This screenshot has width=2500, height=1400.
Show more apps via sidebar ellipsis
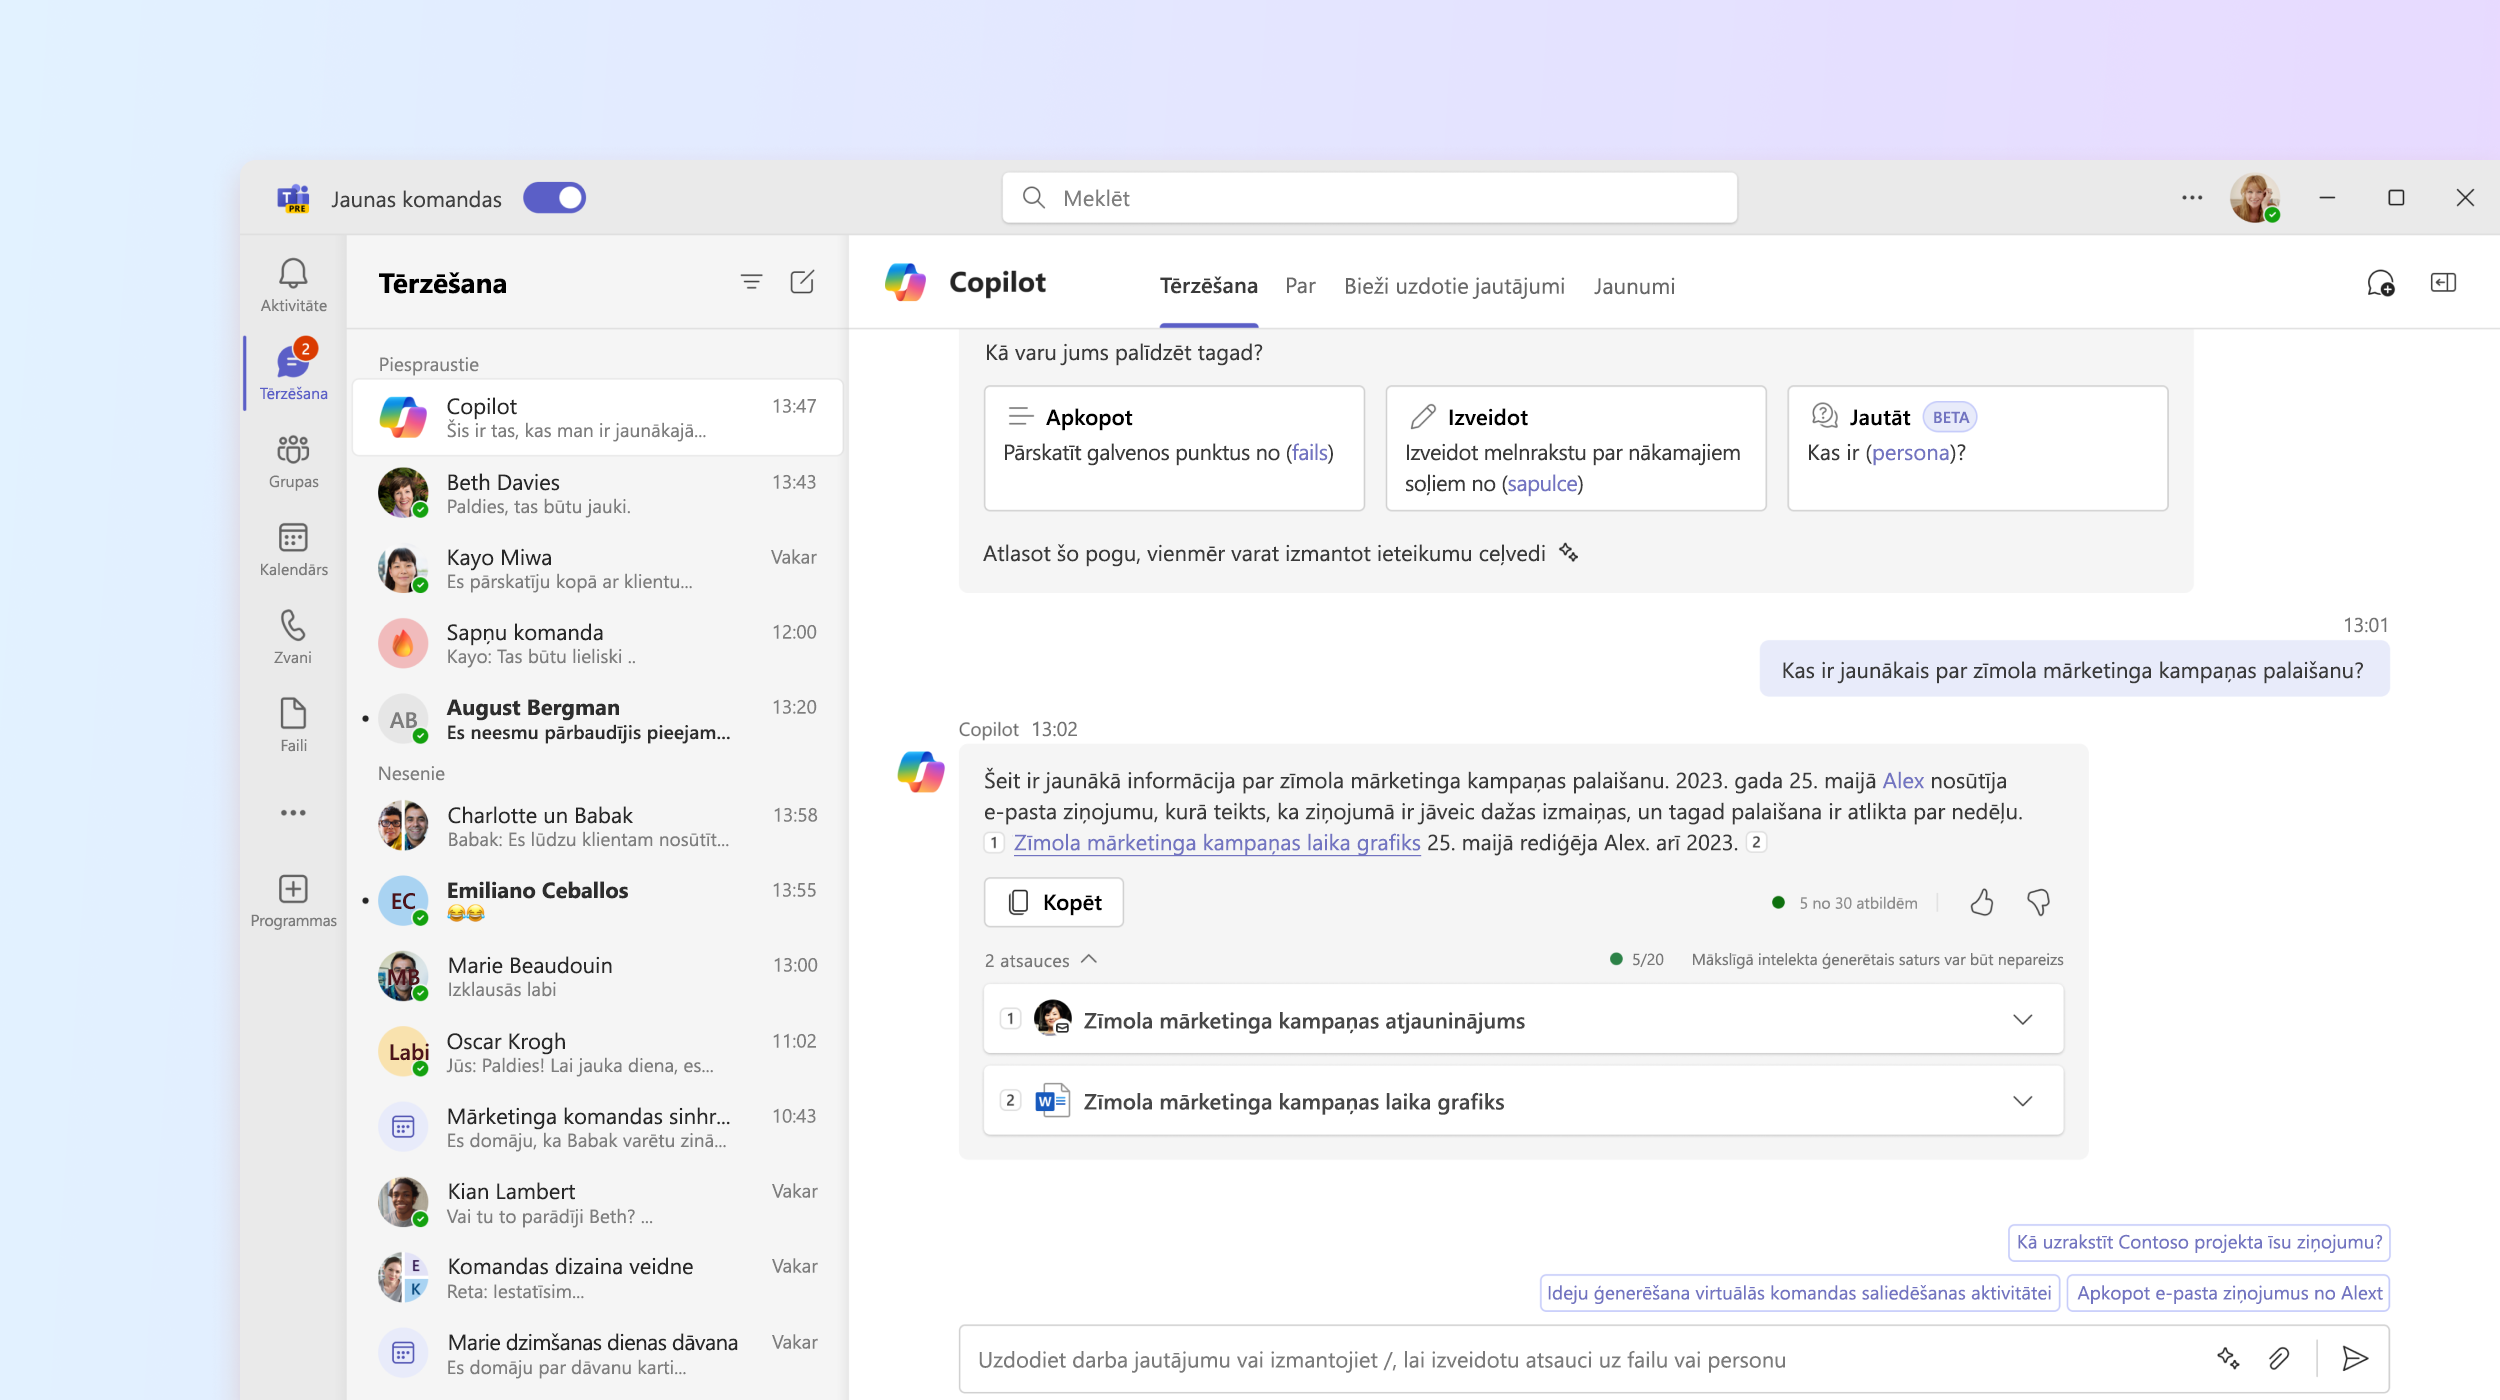click(x=293, y=813)
